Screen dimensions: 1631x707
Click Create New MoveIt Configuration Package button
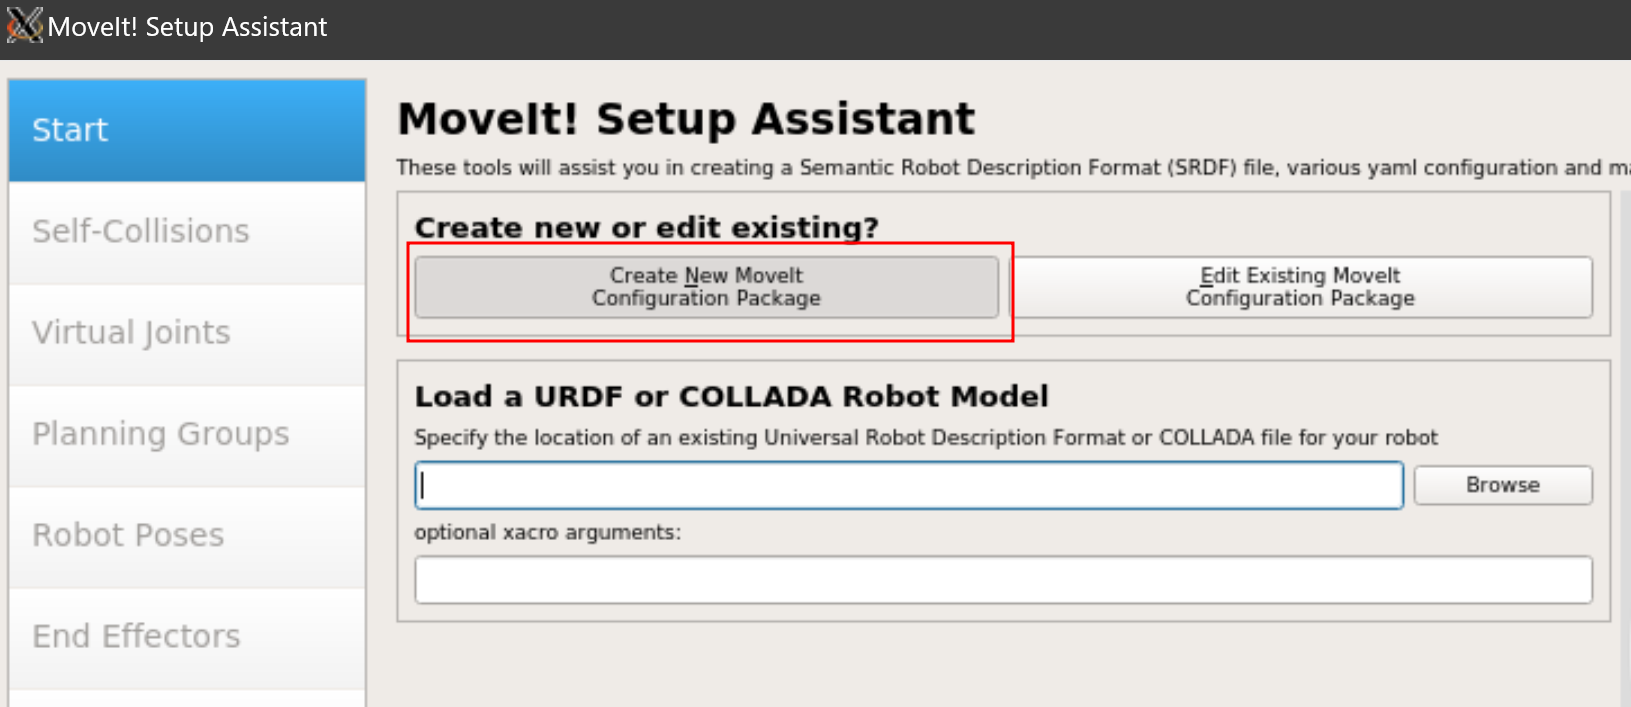(x=706, y=287)
